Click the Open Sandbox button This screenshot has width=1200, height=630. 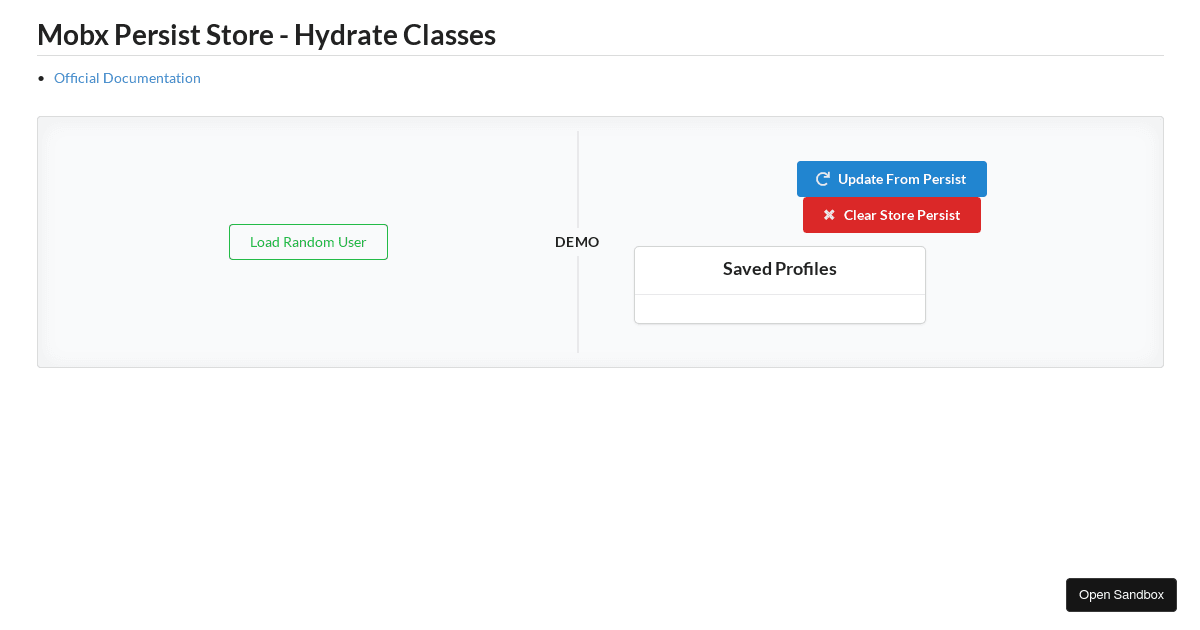pos(1121,594)
